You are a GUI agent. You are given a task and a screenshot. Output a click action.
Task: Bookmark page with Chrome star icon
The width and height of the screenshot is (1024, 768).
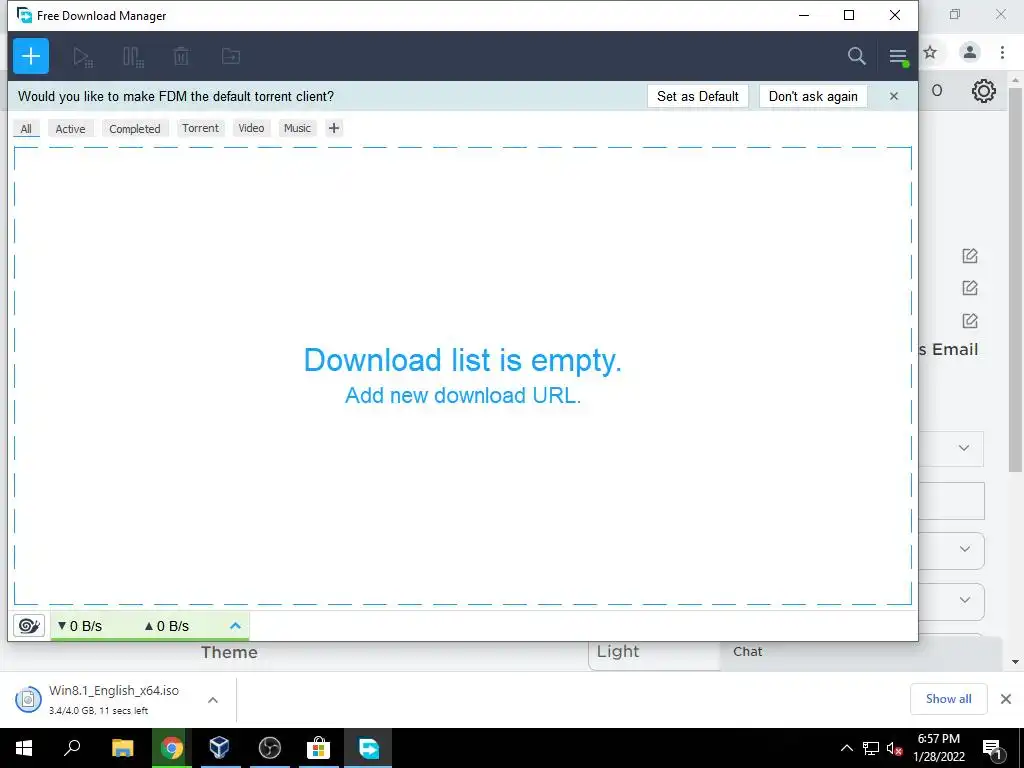point(930,52)
